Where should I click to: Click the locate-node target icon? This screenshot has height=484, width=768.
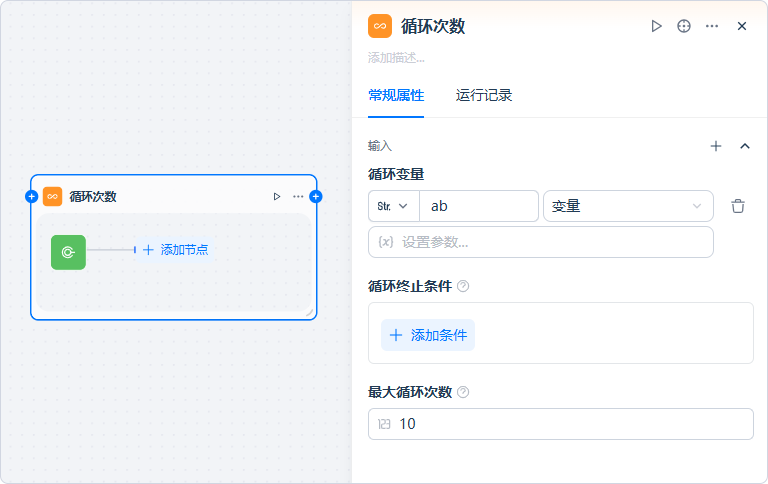pos(684,26)
